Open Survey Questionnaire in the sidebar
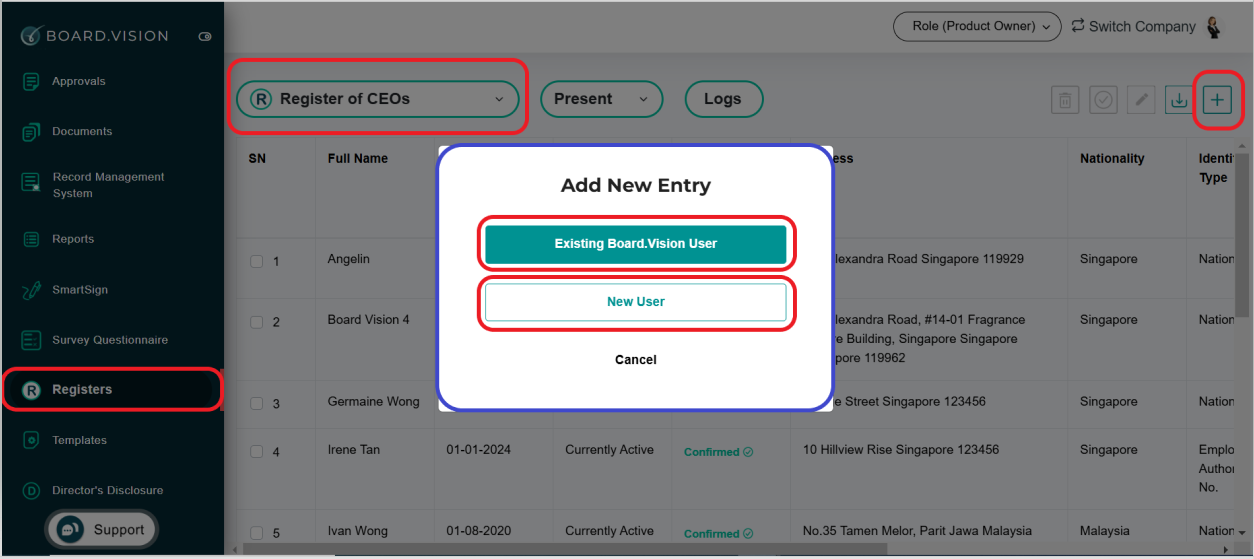 tap(110, 340)
